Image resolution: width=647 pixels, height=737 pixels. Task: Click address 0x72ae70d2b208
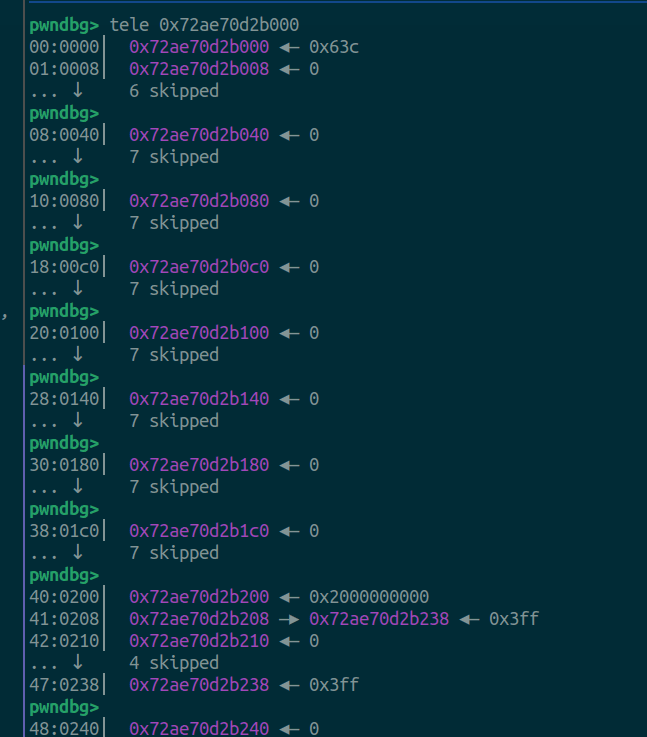click(199, 619)
